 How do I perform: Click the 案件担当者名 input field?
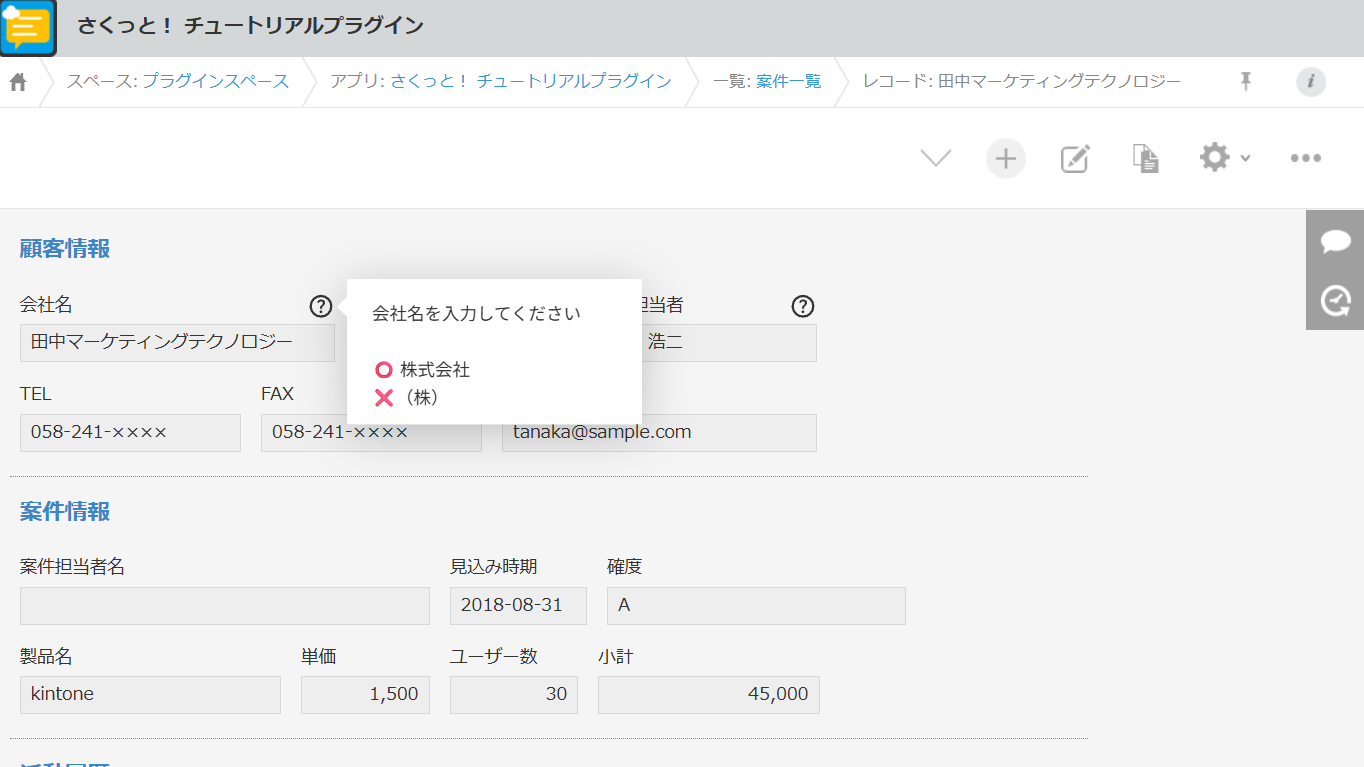(224, 605)
